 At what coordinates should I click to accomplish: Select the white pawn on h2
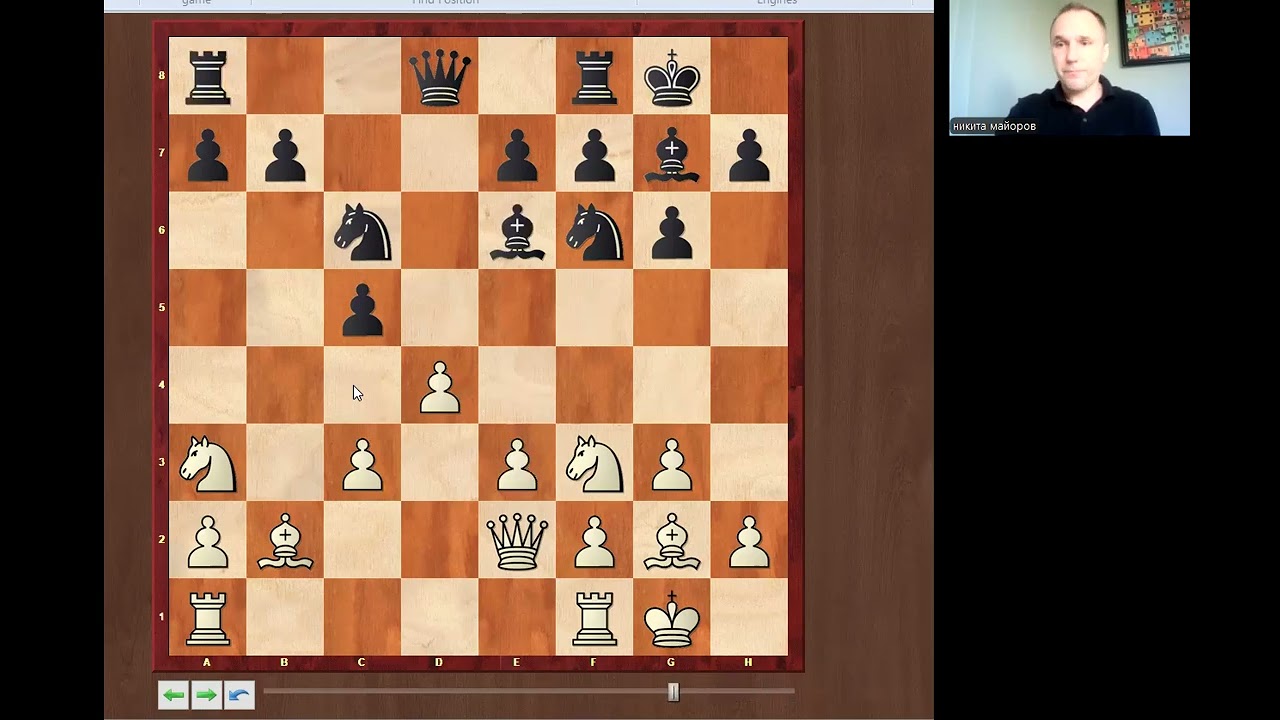tap(749, 542)
